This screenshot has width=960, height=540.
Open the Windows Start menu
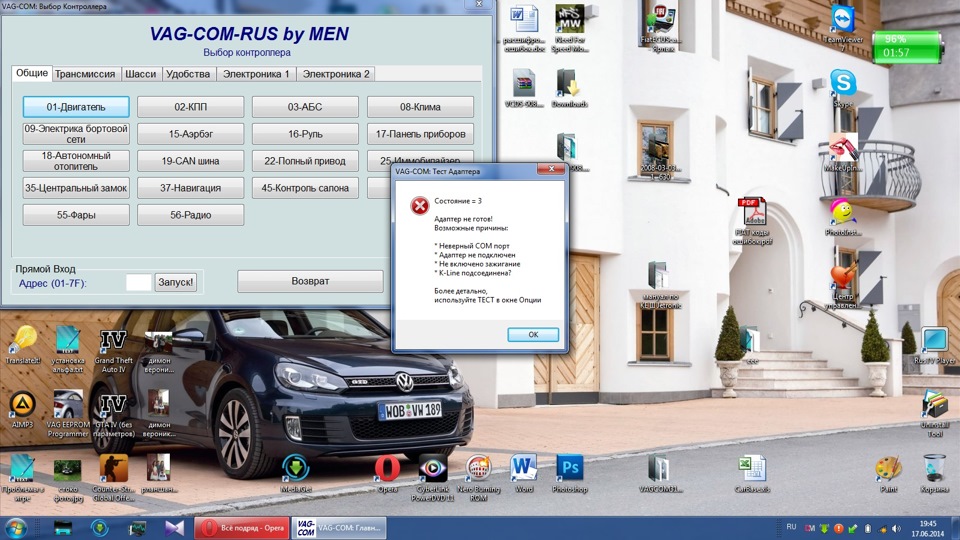point(17,528)
